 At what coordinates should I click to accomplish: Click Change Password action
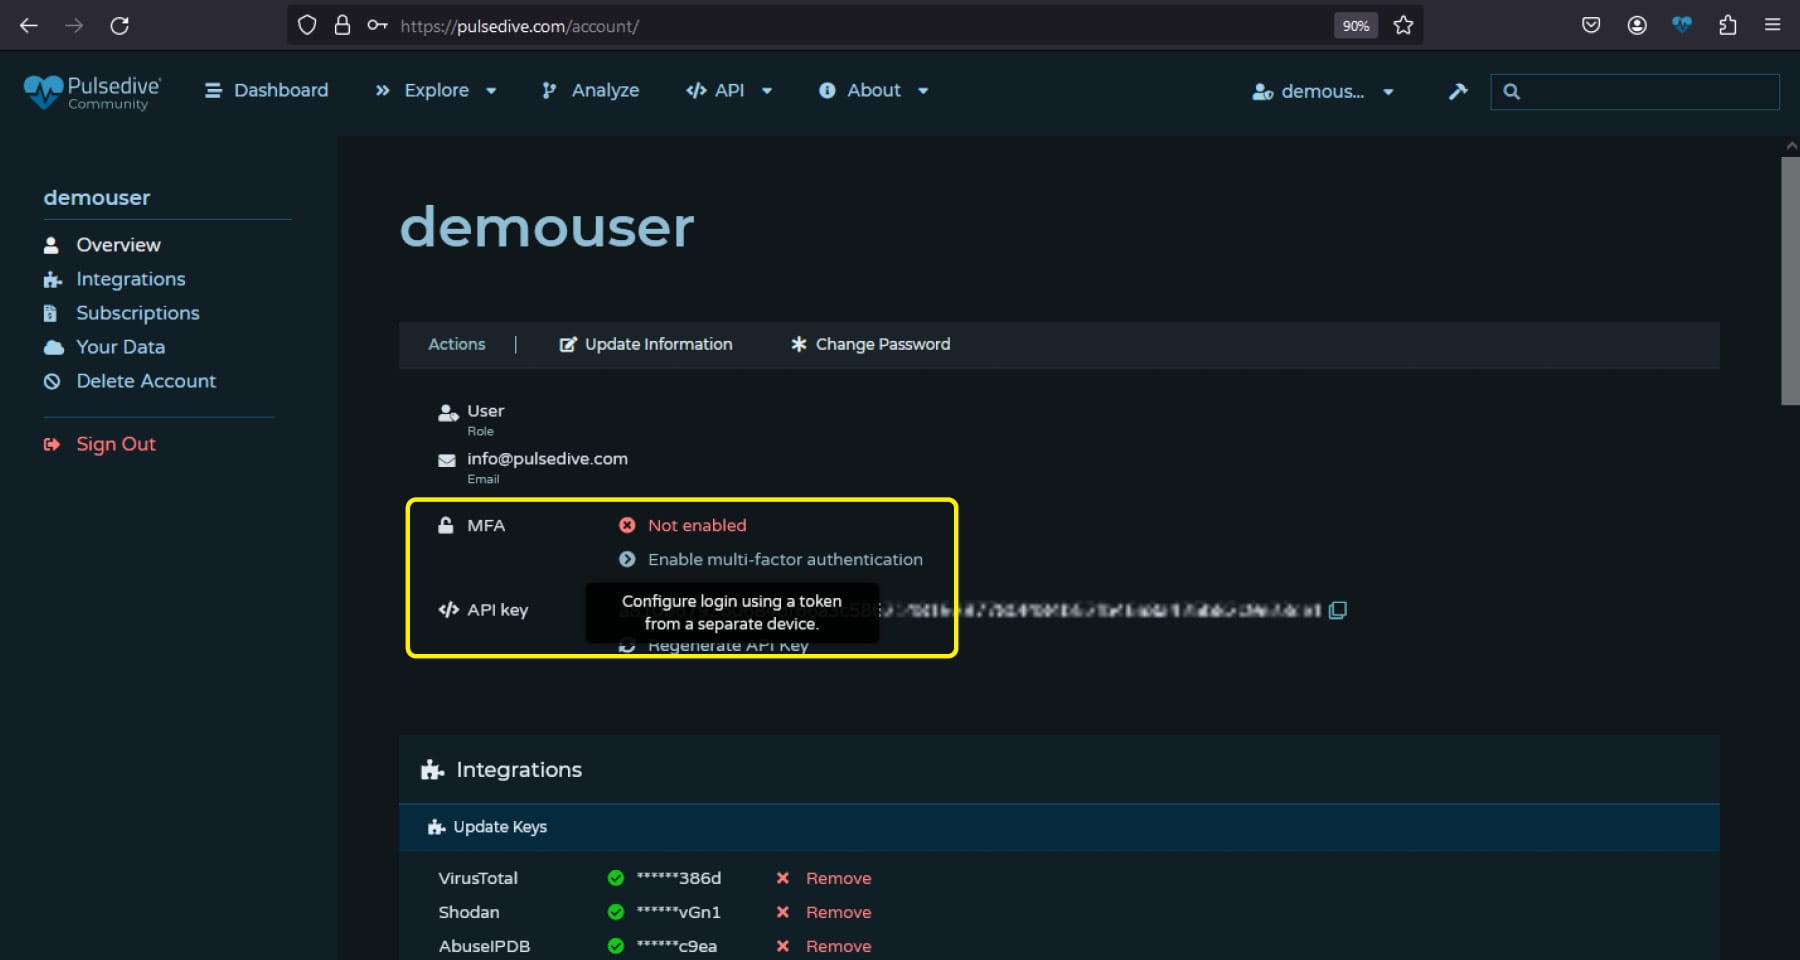(x=870, y=344)
